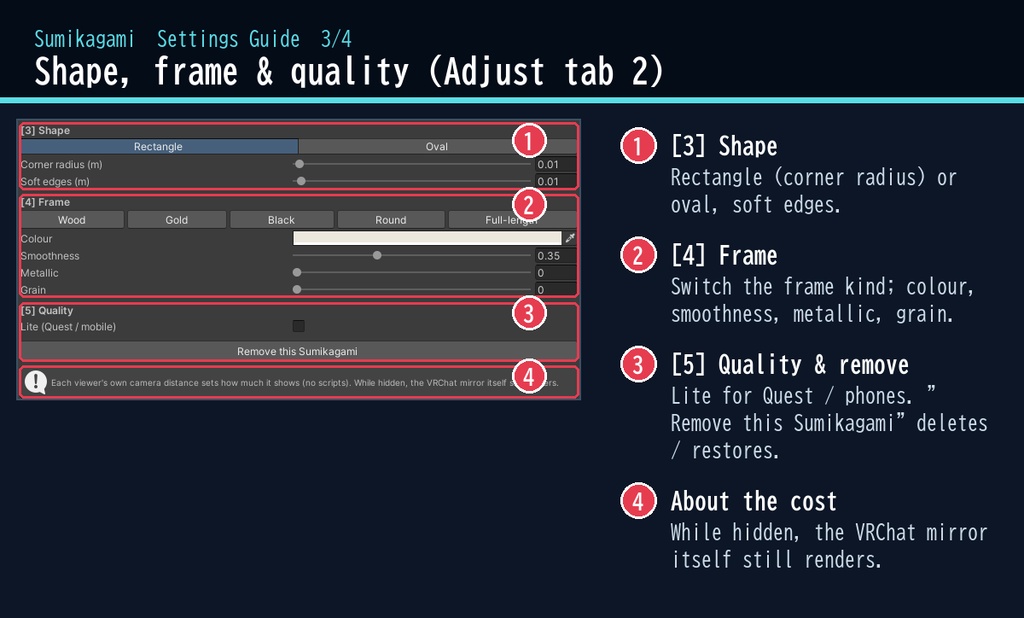Click the "Colour" property label

point(37,239)
